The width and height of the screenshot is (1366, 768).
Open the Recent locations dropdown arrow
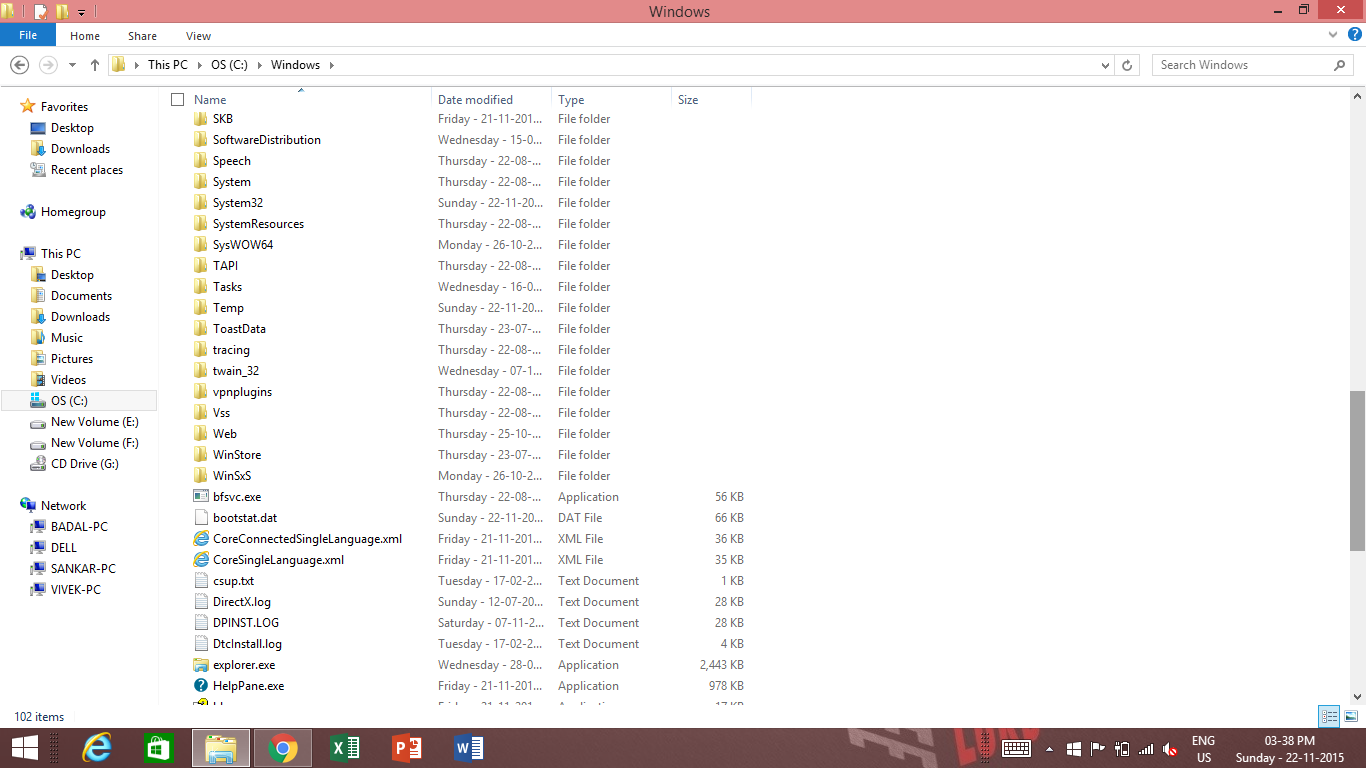click(x=72, y=65)
